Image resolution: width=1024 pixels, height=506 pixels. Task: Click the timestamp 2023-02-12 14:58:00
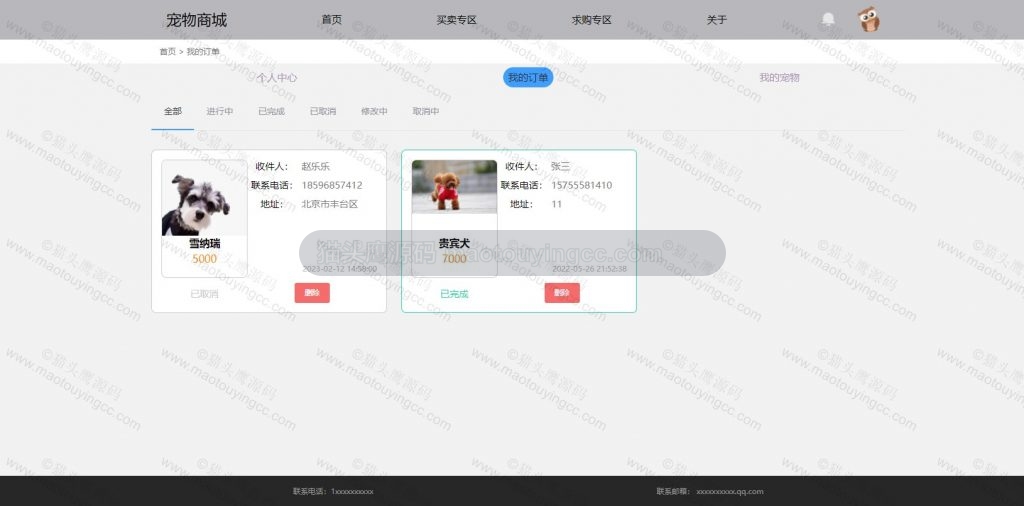pos(340,268)
